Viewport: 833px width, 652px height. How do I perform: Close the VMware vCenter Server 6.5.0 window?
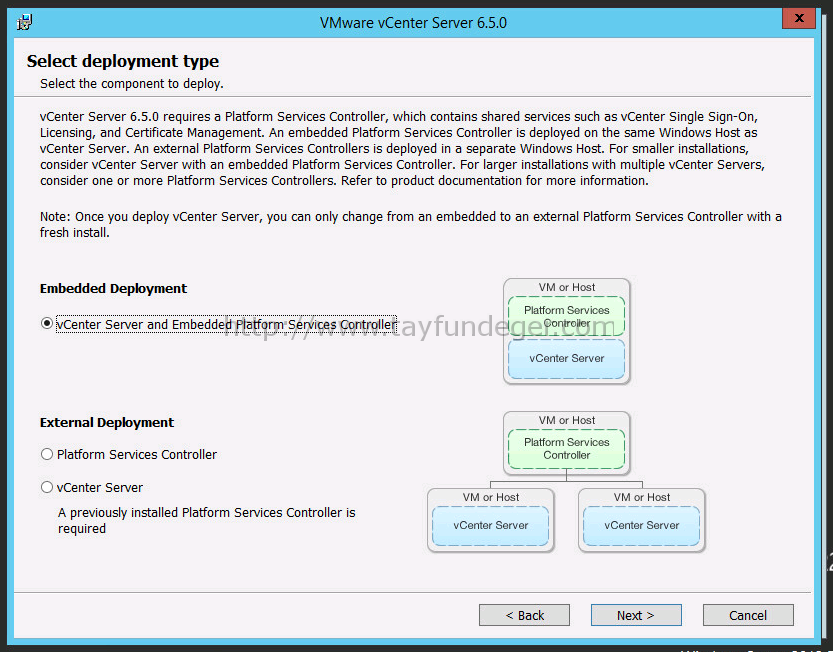click(x=798, y=19)
